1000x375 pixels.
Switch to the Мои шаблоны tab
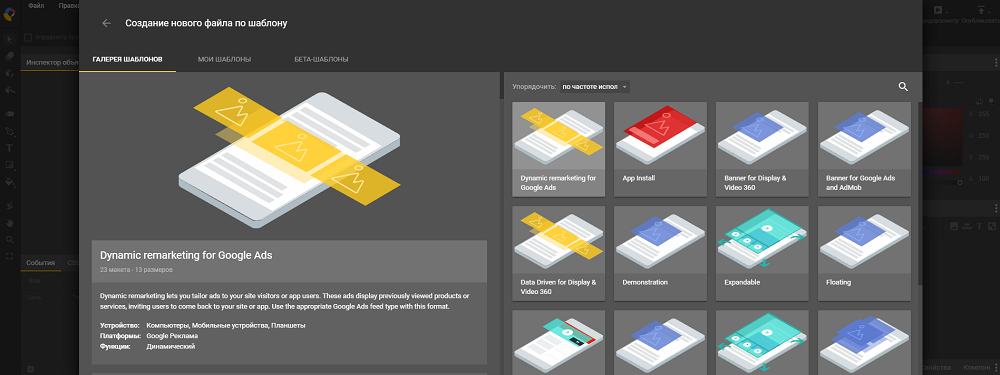pyautogui.click(x=224, y=59)
